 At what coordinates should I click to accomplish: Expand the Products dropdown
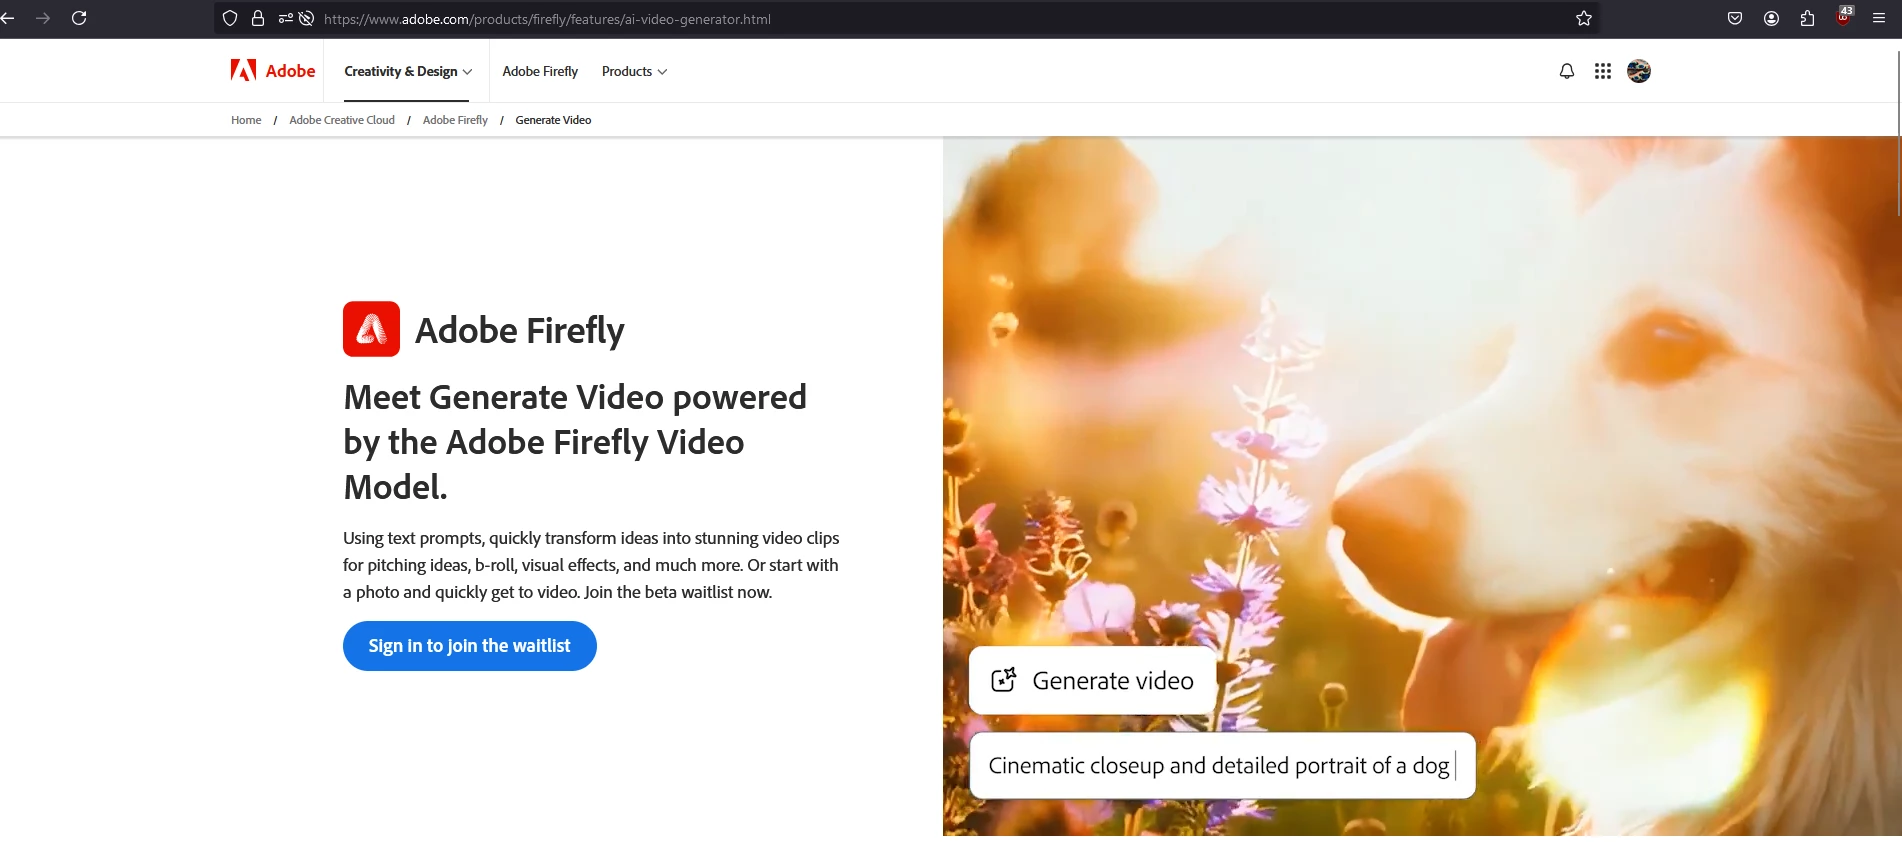pos(634,71)
